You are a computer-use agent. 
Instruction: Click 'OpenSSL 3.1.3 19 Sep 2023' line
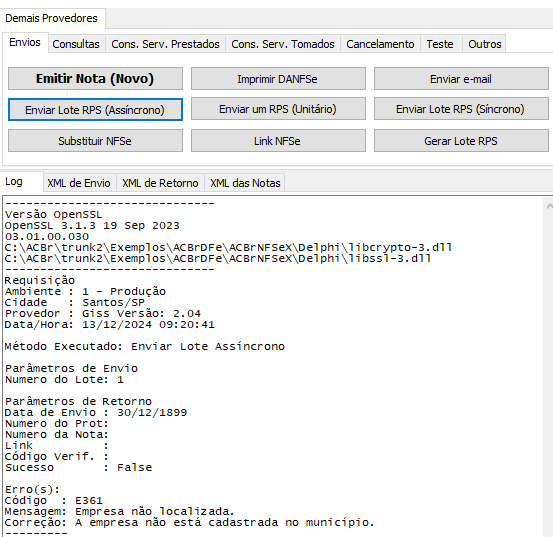pos(92,226)
